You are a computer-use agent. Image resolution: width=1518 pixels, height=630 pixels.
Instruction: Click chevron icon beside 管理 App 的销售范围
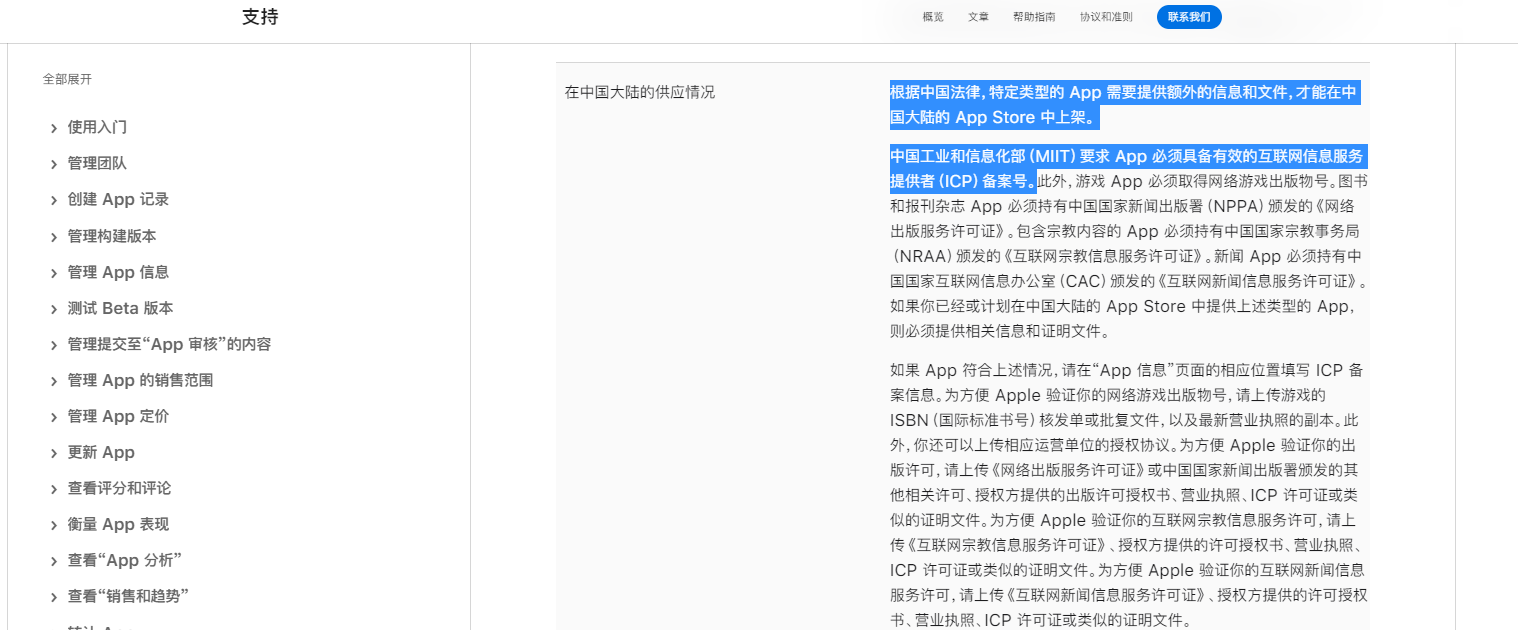54,381
